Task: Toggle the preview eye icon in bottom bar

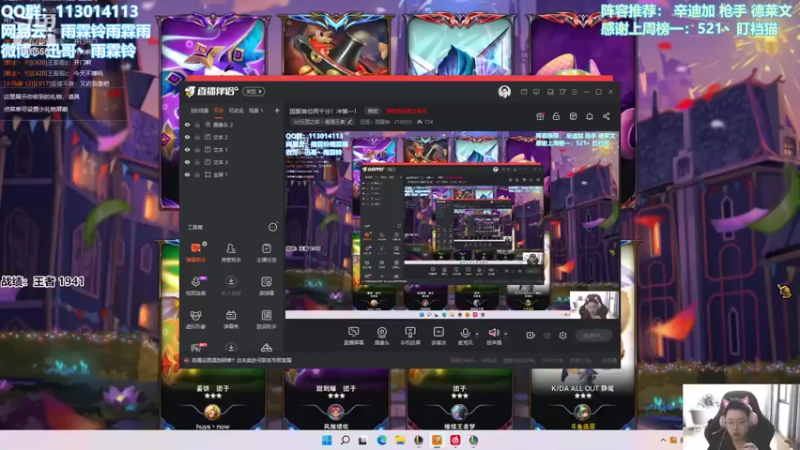Action: coord(547,335)
